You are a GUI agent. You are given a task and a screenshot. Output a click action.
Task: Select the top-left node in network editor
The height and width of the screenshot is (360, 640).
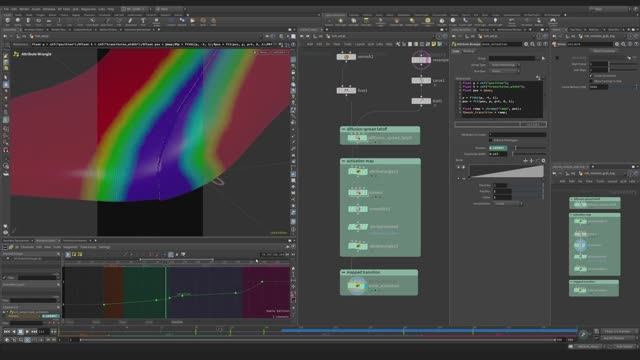point(346,57)
